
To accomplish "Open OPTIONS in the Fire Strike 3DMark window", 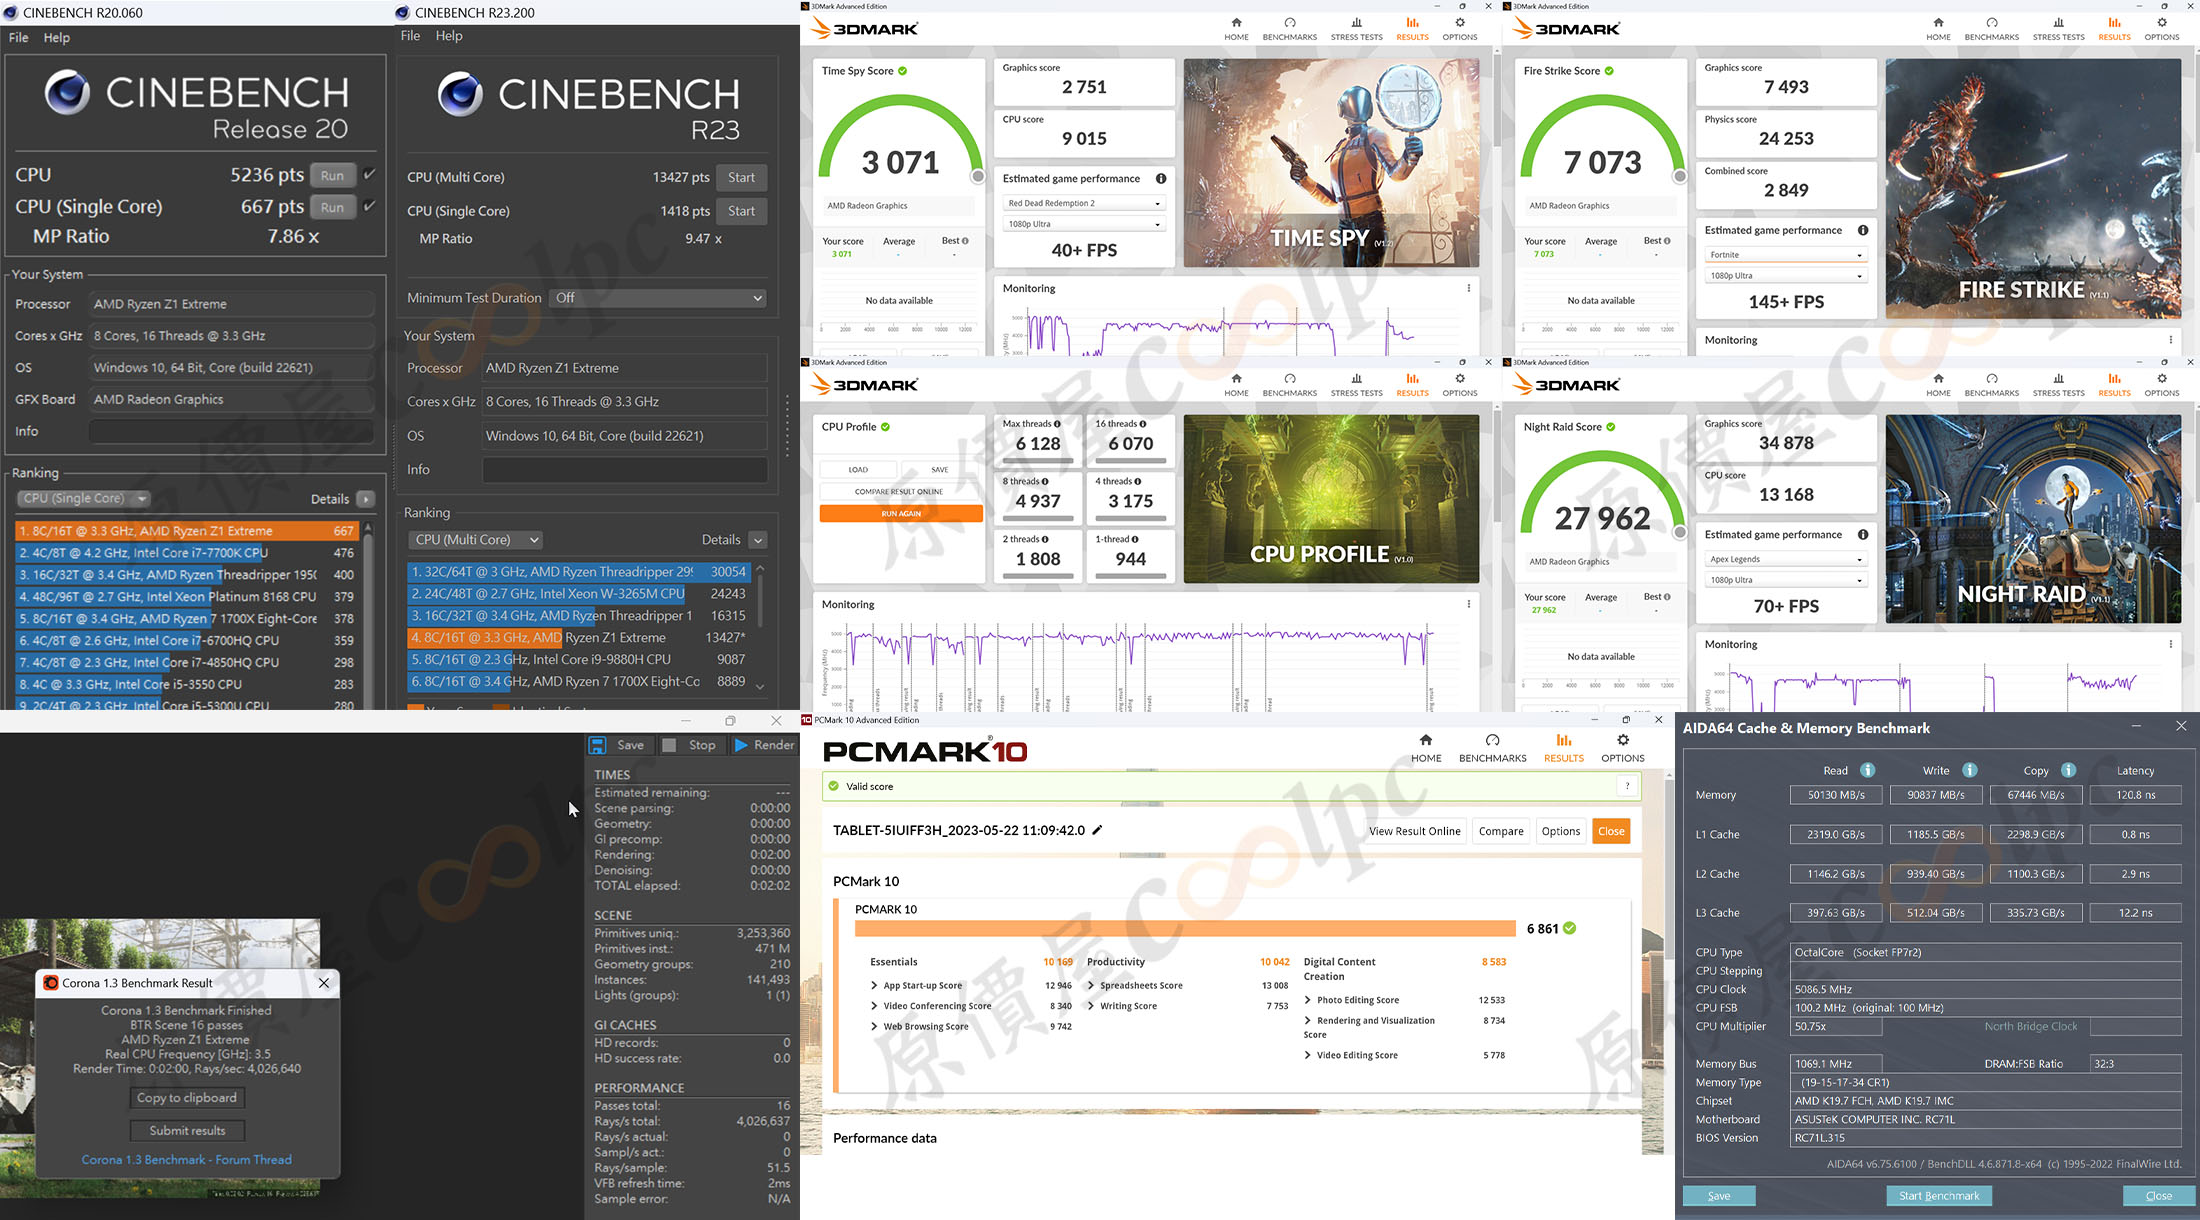I will 2162,29.
